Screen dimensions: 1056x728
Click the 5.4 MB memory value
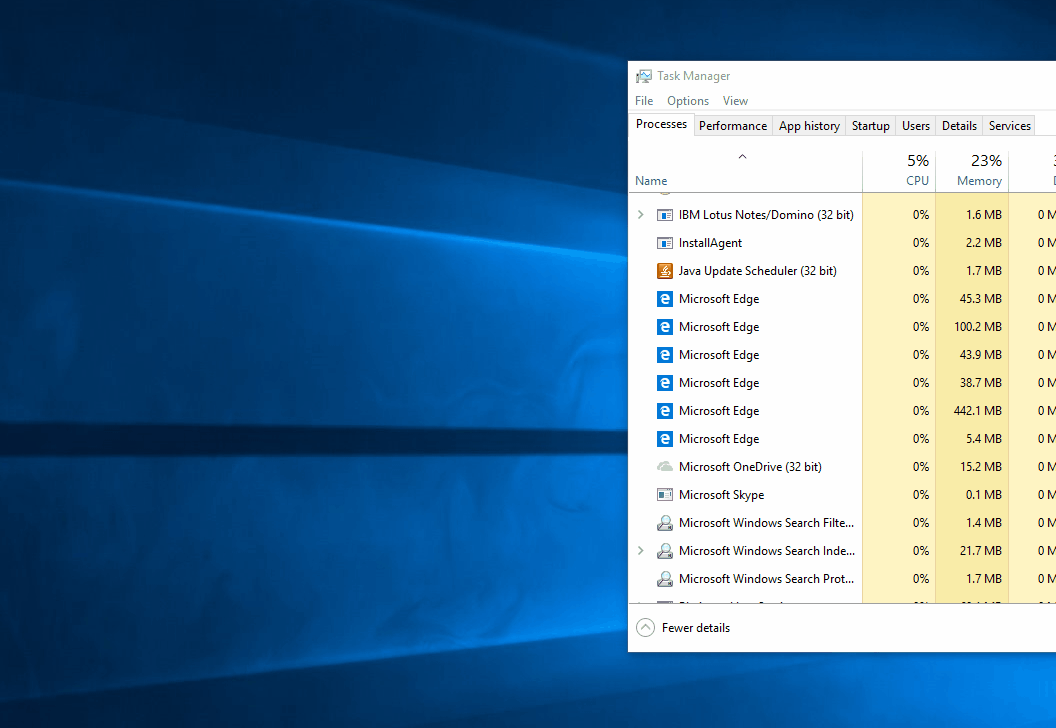pyautogui.click(x=983, y=439)
